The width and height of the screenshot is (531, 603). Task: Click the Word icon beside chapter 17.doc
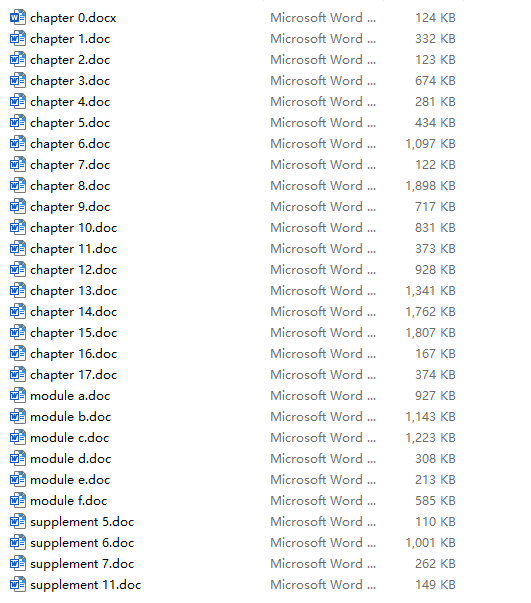point(18,375)
